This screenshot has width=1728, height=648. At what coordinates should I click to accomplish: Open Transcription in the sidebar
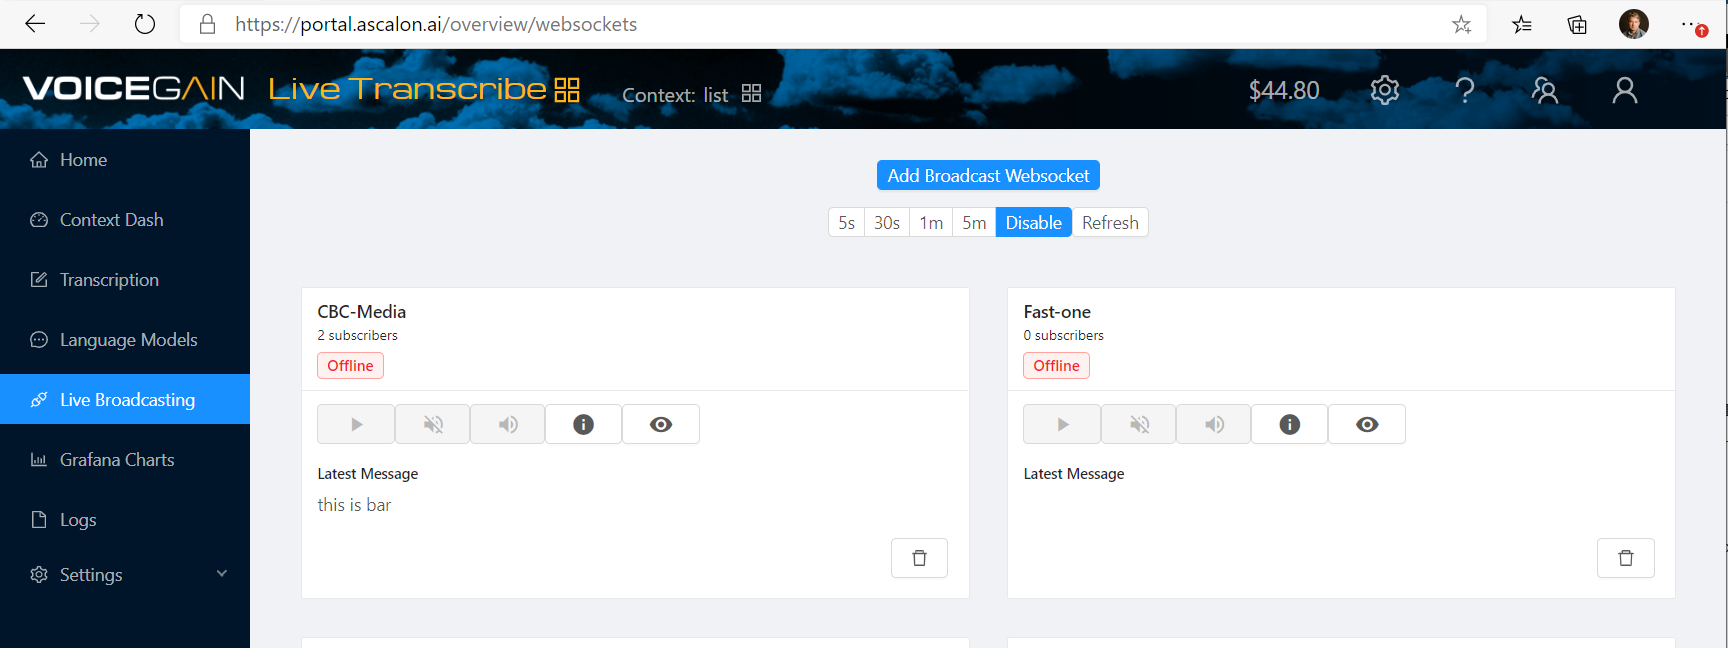125,280
